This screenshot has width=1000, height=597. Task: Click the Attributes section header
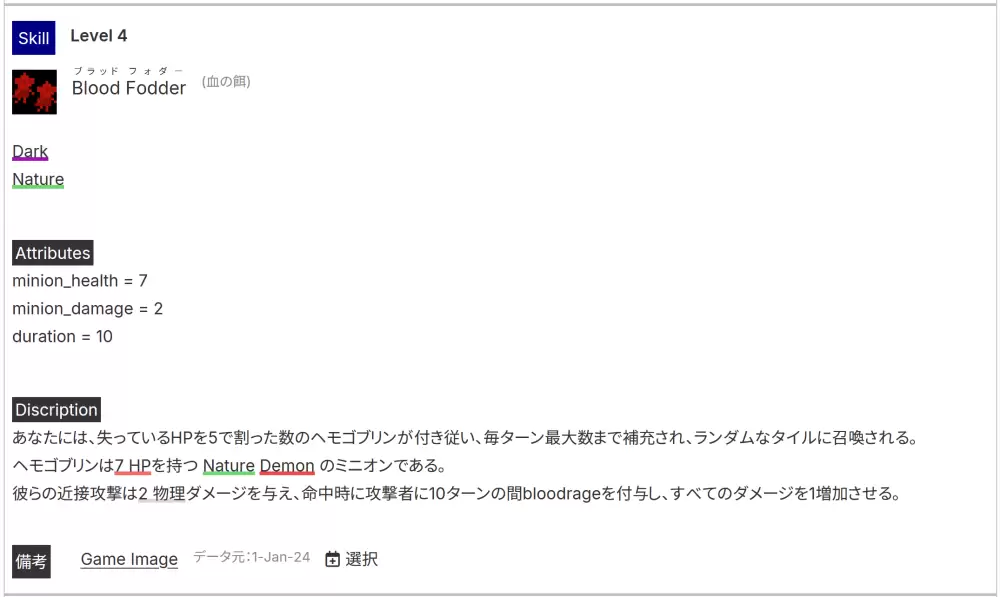click(x=53, y=253)
